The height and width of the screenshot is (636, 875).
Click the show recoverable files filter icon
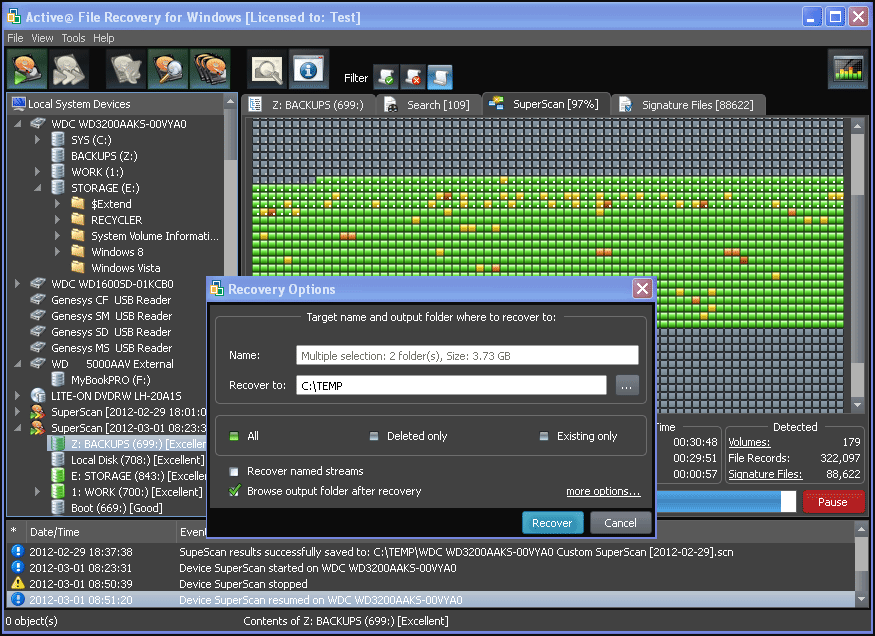(x=386, y=76)
